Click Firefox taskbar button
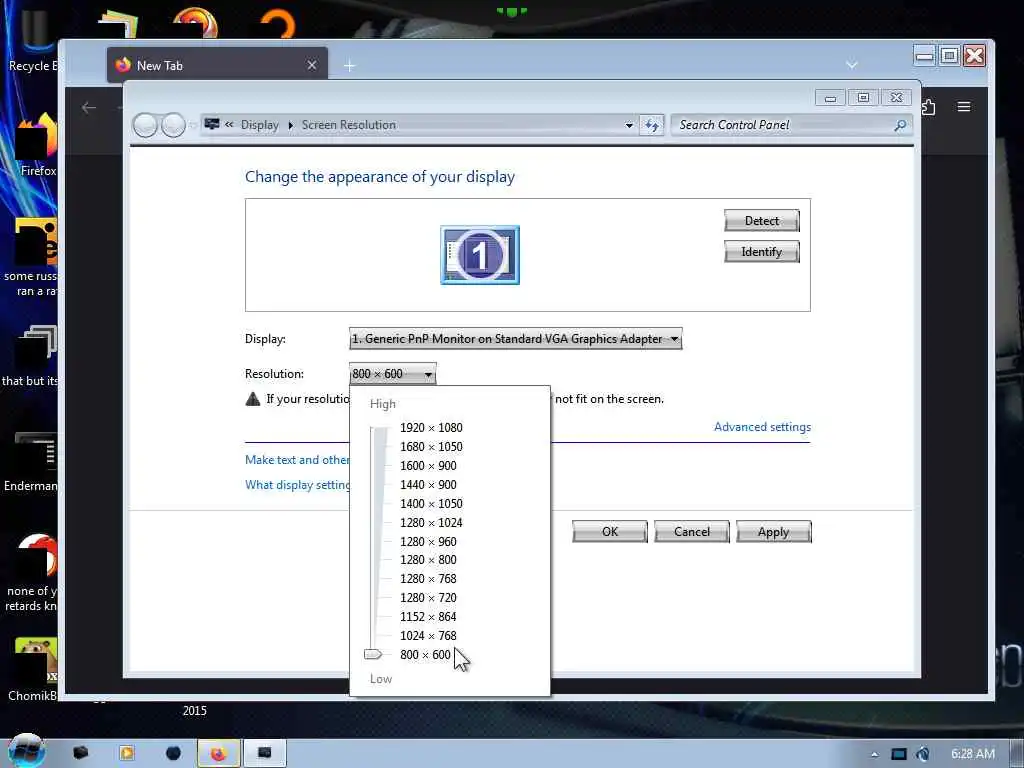 pyautogui.click(x=218, y=754)
